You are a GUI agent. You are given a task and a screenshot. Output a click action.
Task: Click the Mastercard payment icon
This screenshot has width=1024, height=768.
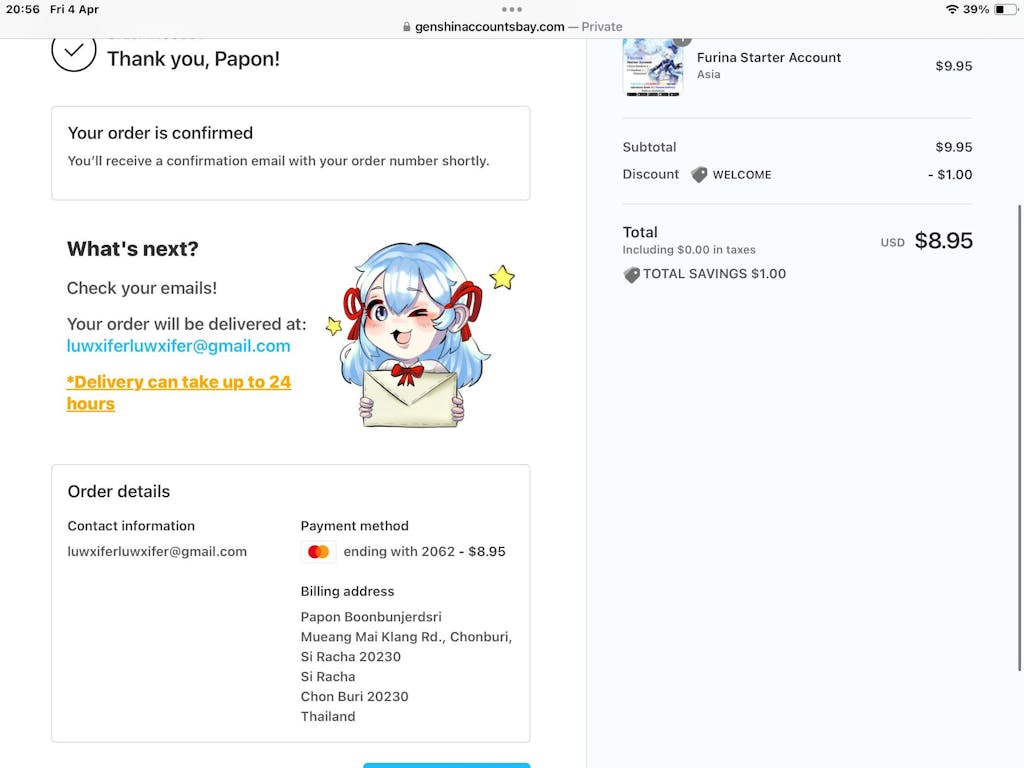(x=318, y=552)
